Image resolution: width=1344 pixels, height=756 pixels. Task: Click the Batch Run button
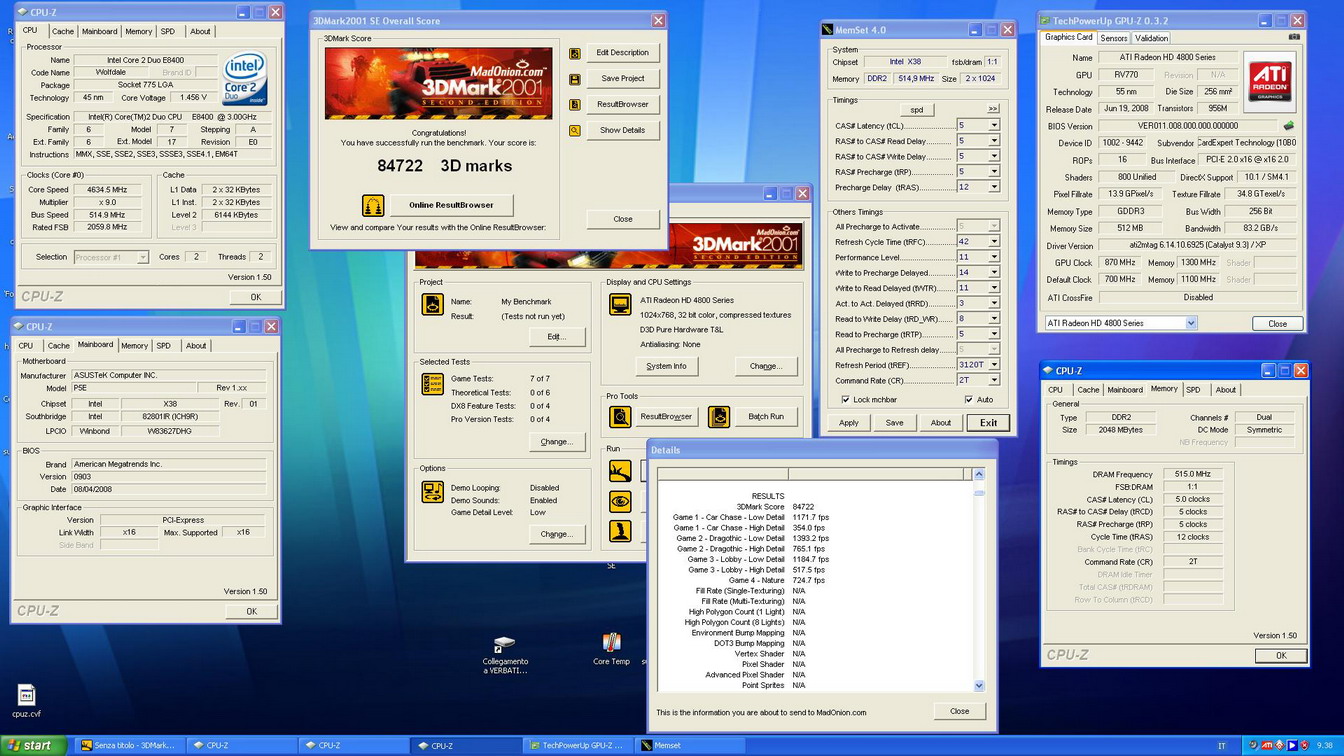766,416
